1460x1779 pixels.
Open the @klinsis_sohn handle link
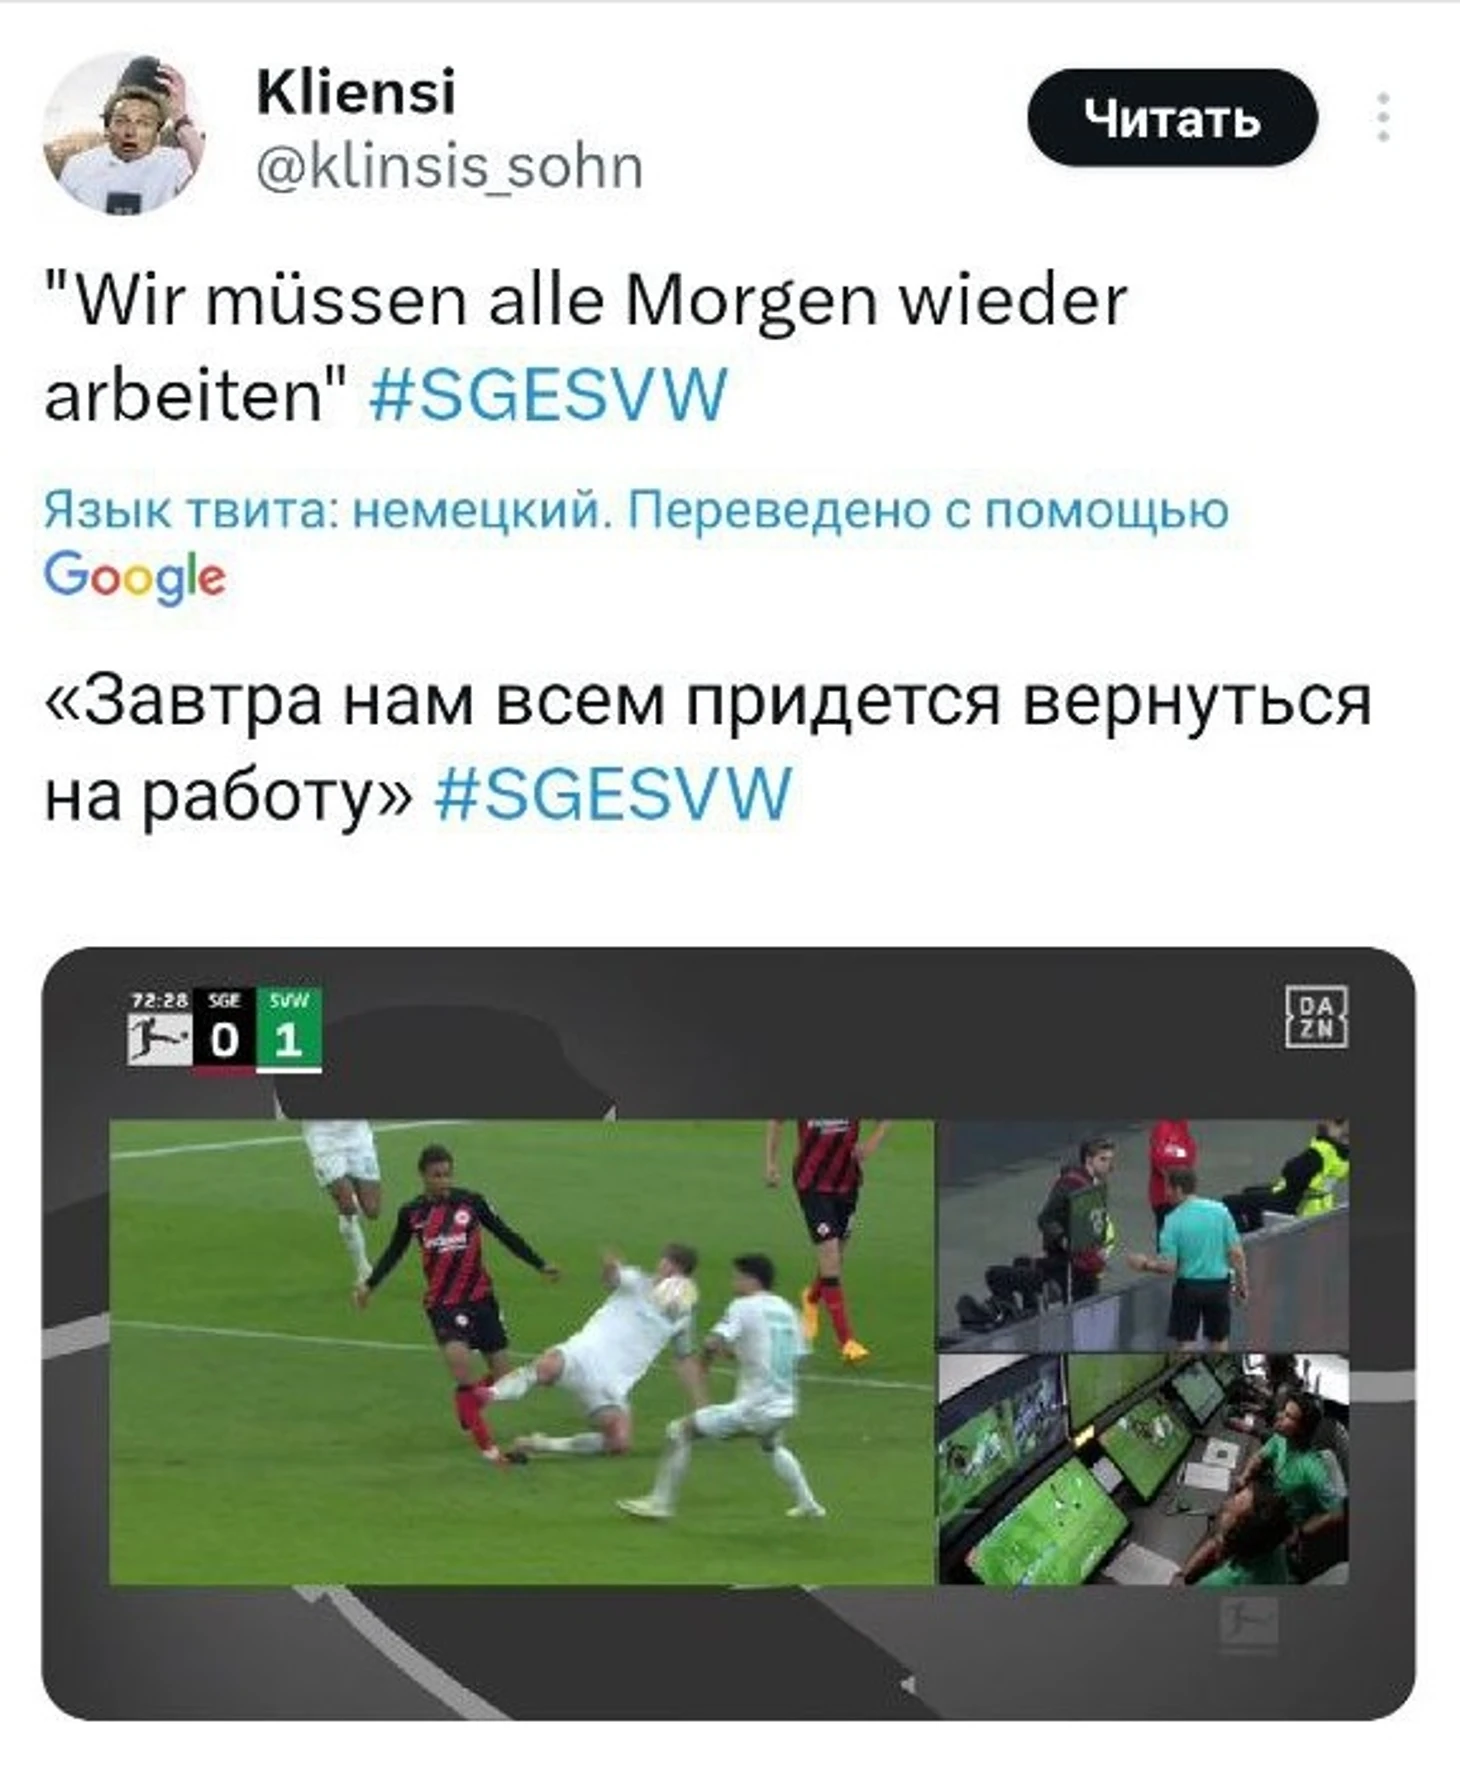pyautogui.click(x=450, y=167)
